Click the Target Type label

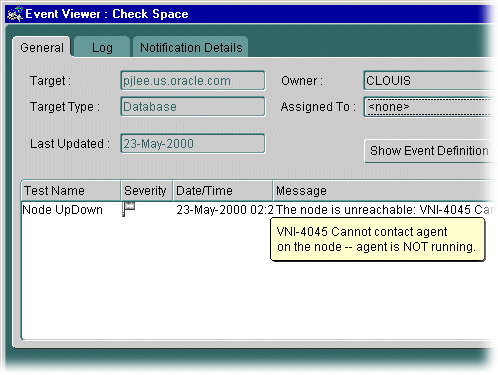[65, 107]
